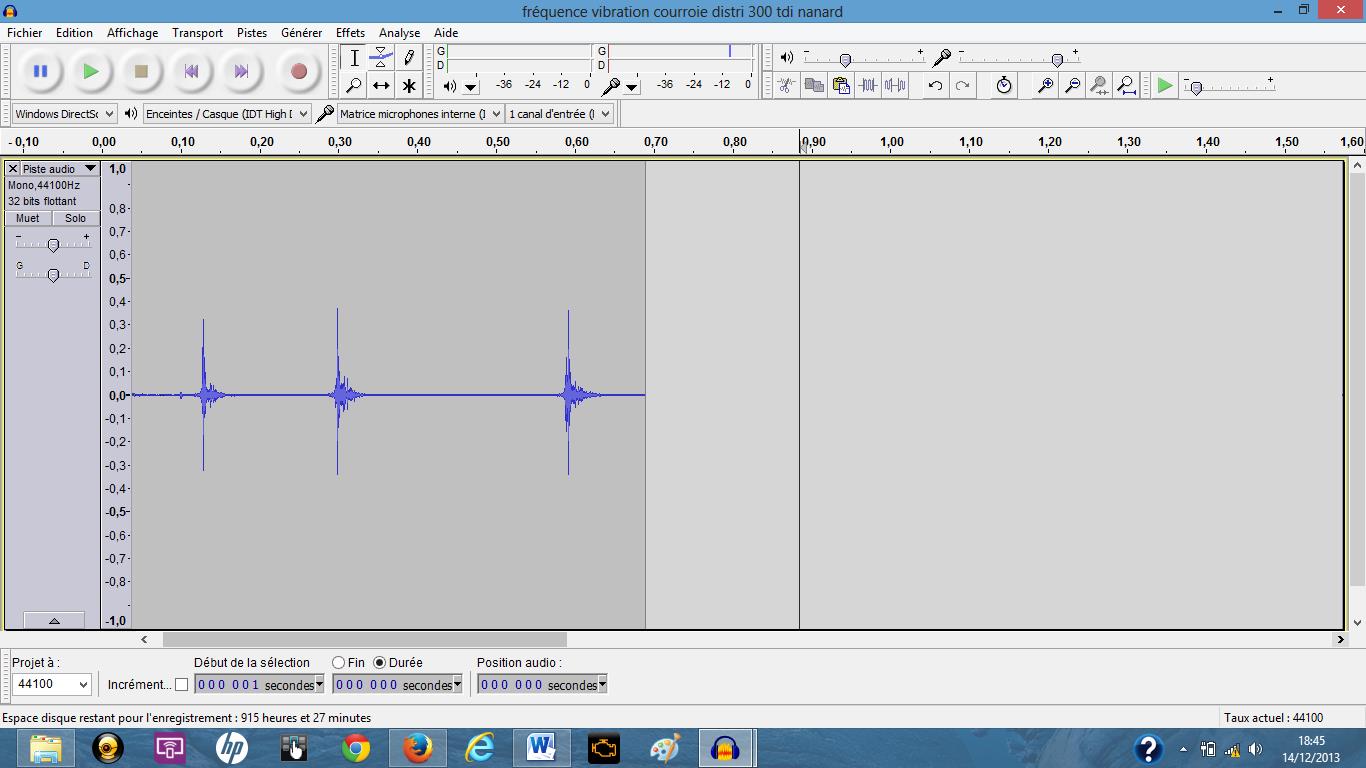This screenshot has width=1366, height=768.
Task: Select the Draw pencil tool
Action: pyautogui.click(x=409, y=58)
